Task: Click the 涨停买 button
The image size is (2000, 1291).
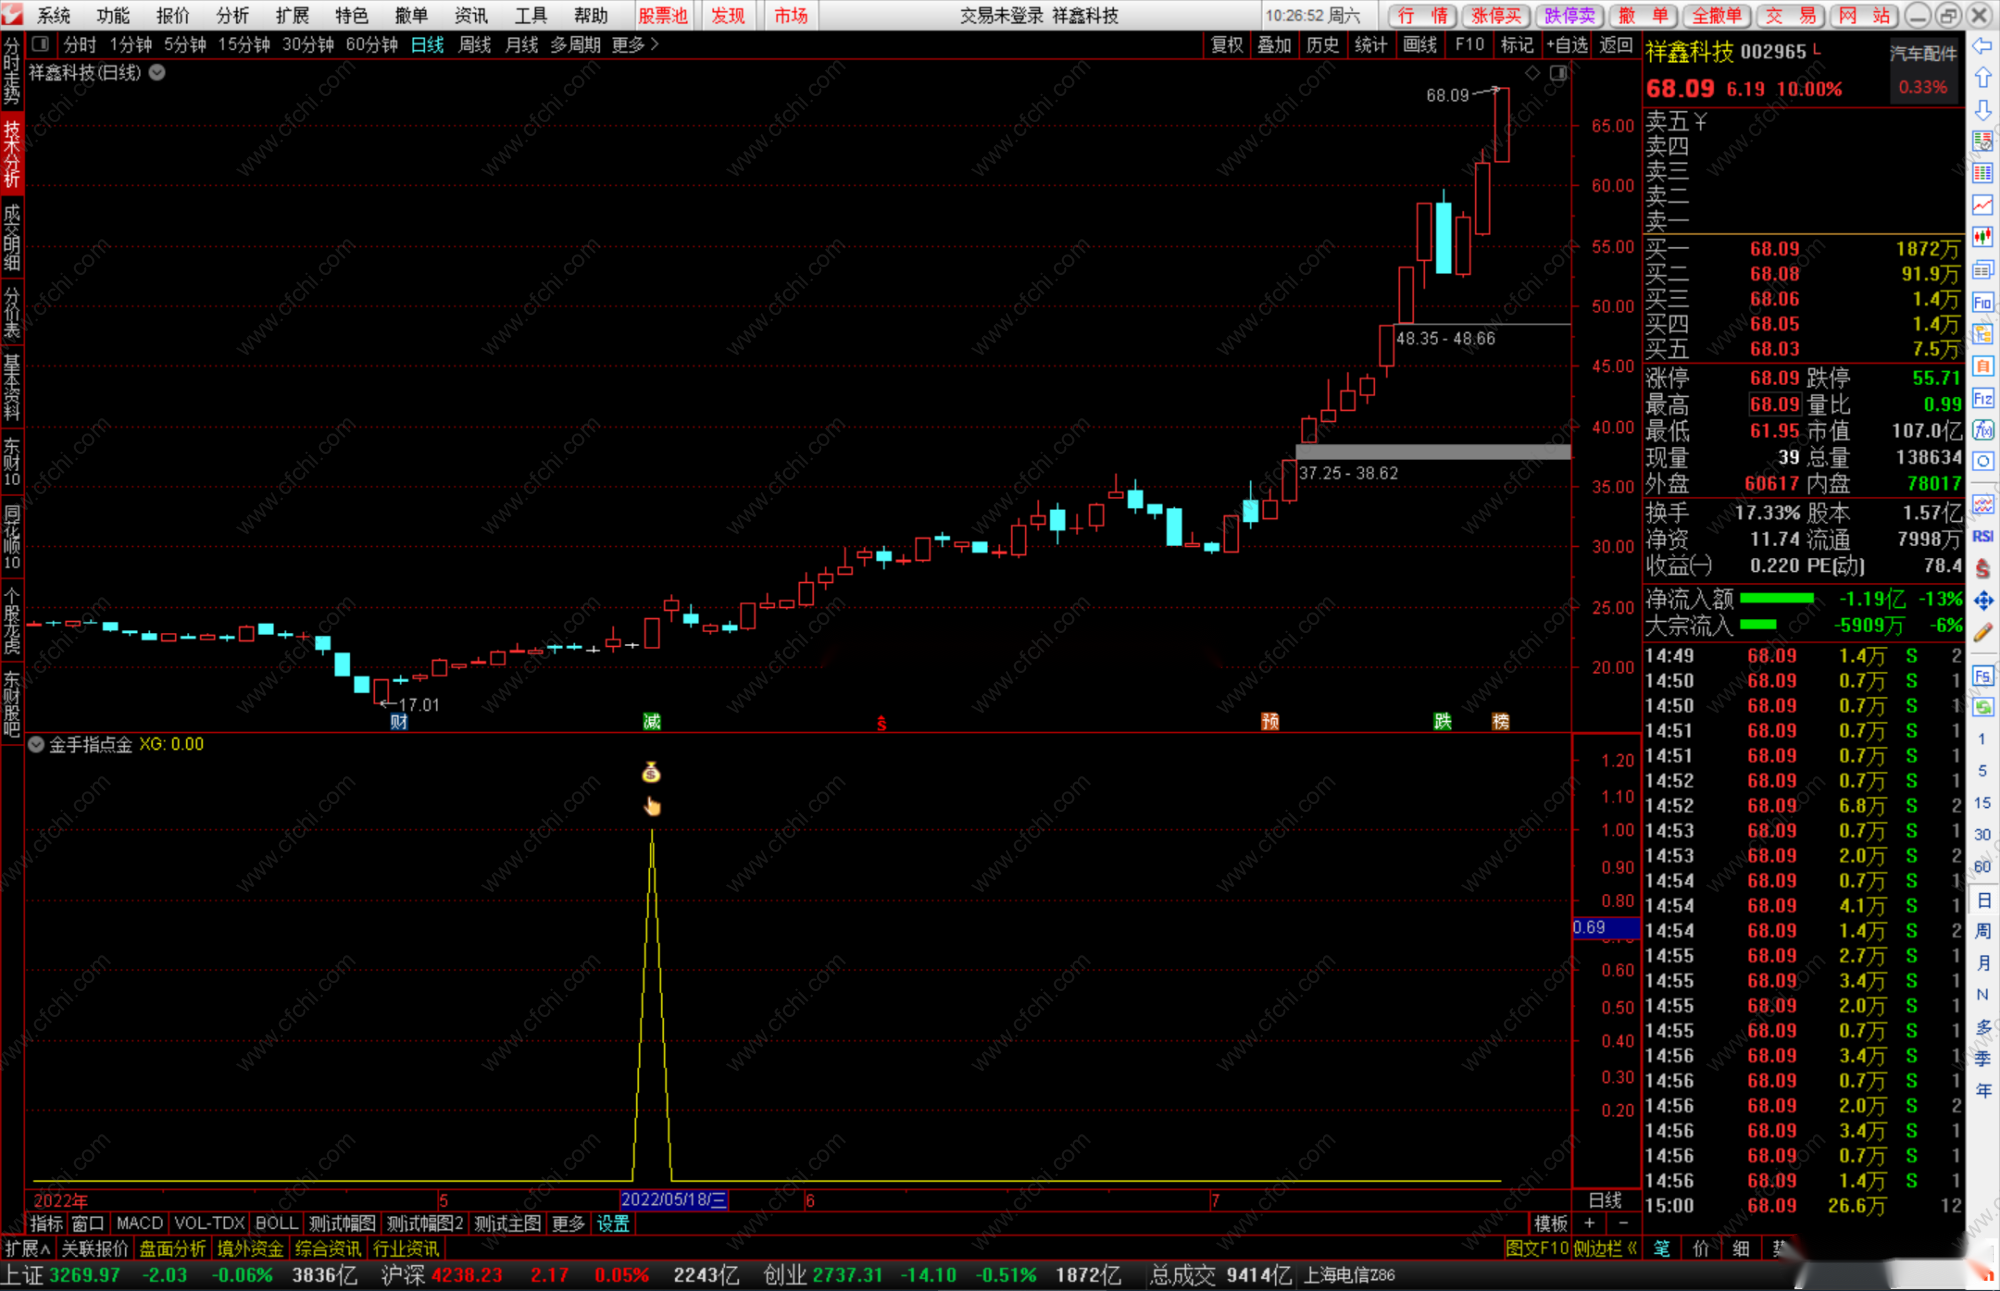Action: coord(1496,15)
